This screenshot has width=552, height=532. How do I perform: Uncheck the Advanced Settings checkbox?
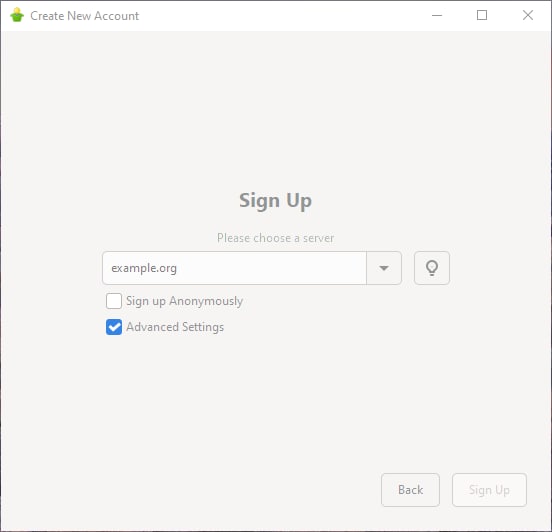(114, 327)
